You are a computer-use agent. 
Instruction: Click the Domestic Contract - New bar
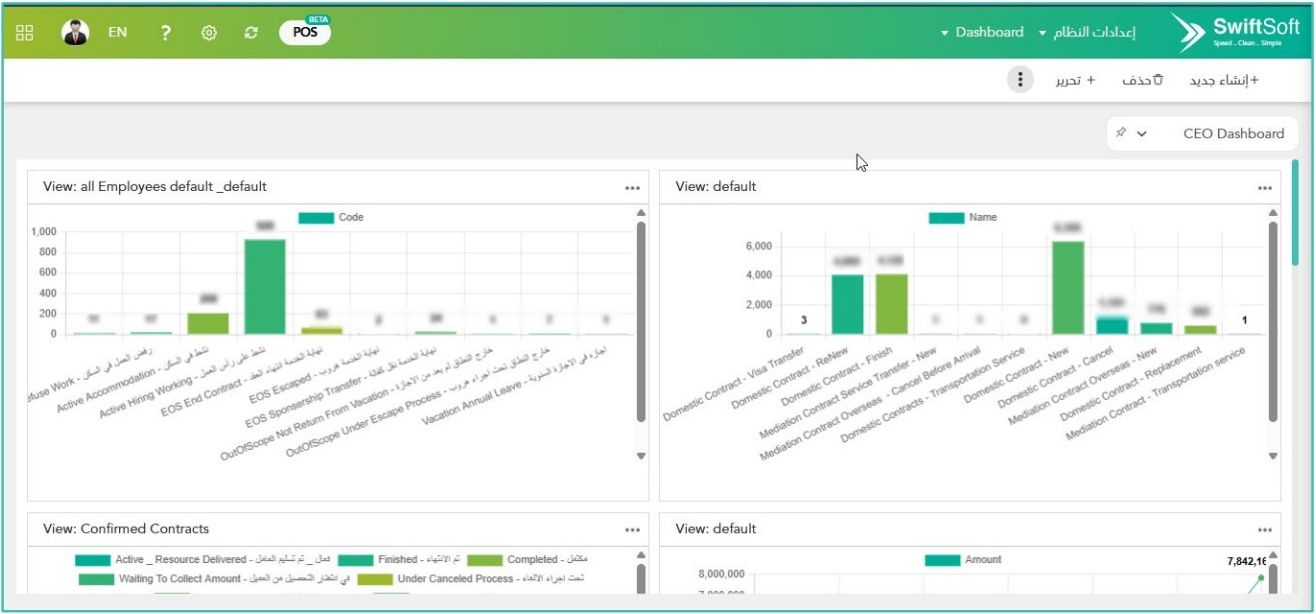1067,288
